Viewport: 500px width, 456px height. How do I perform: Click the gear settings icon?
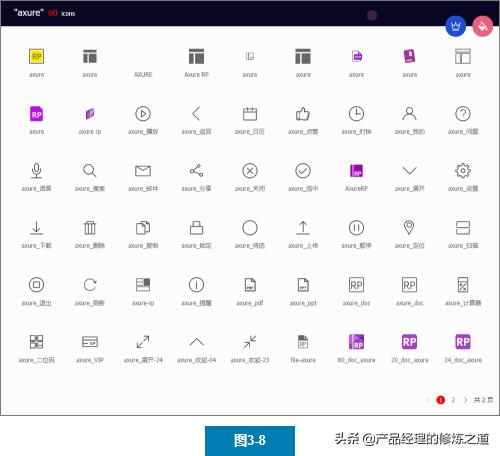point(463,171)
